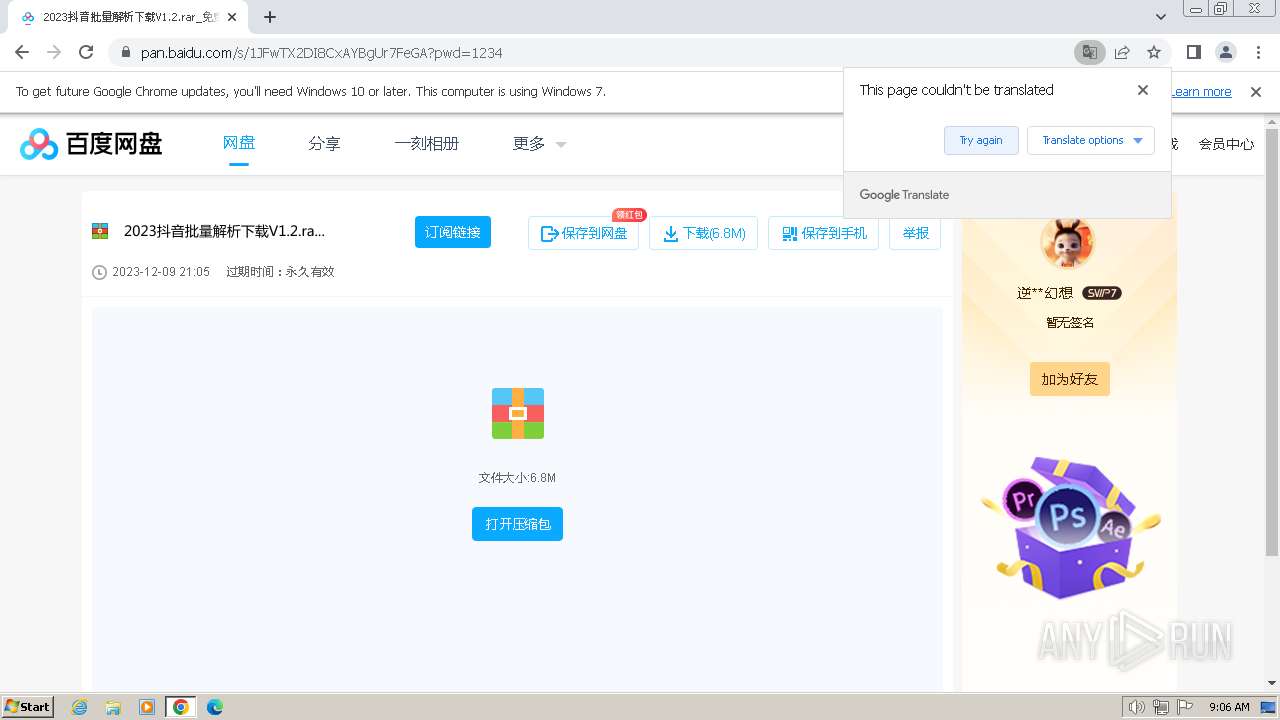Bookmark this page with the star icon
This screenshot has height=720, width=1280.
[1154, 52]
